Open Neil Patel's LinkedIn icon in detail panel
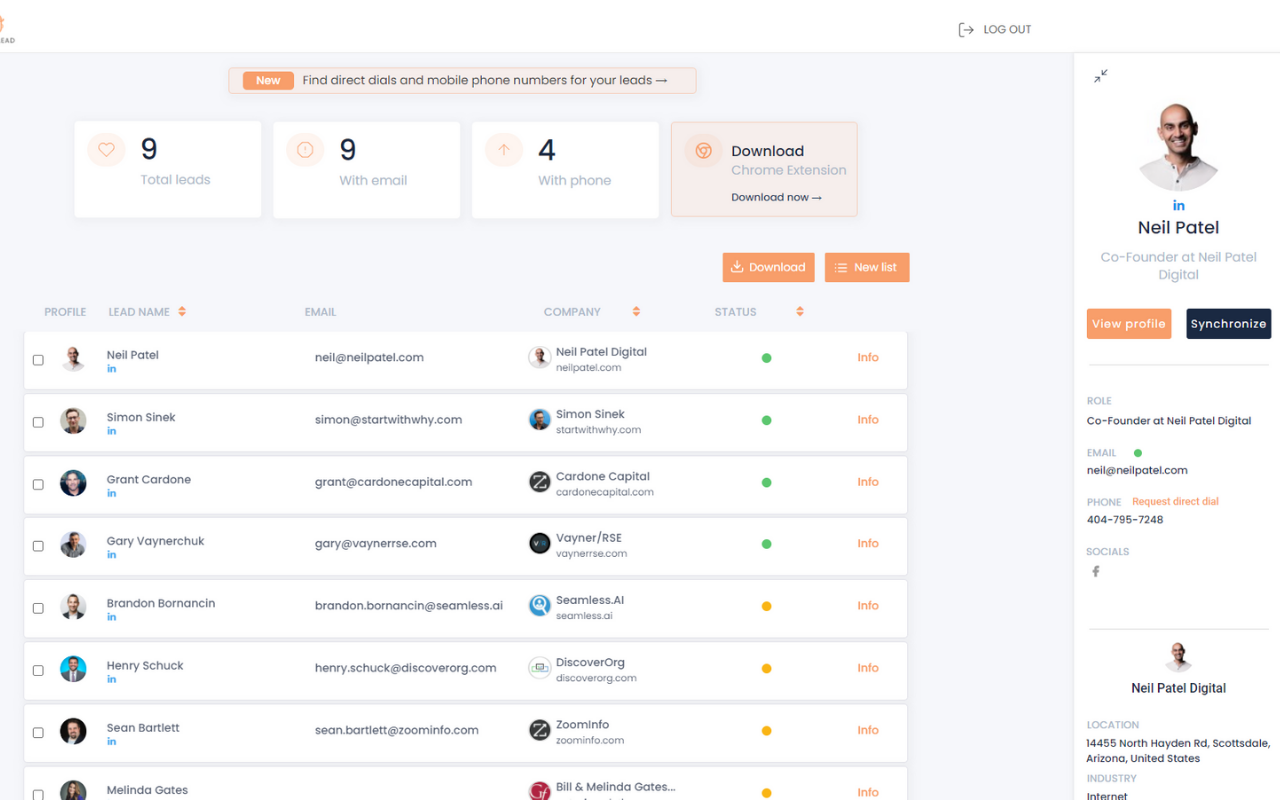 coord(1179,206)
